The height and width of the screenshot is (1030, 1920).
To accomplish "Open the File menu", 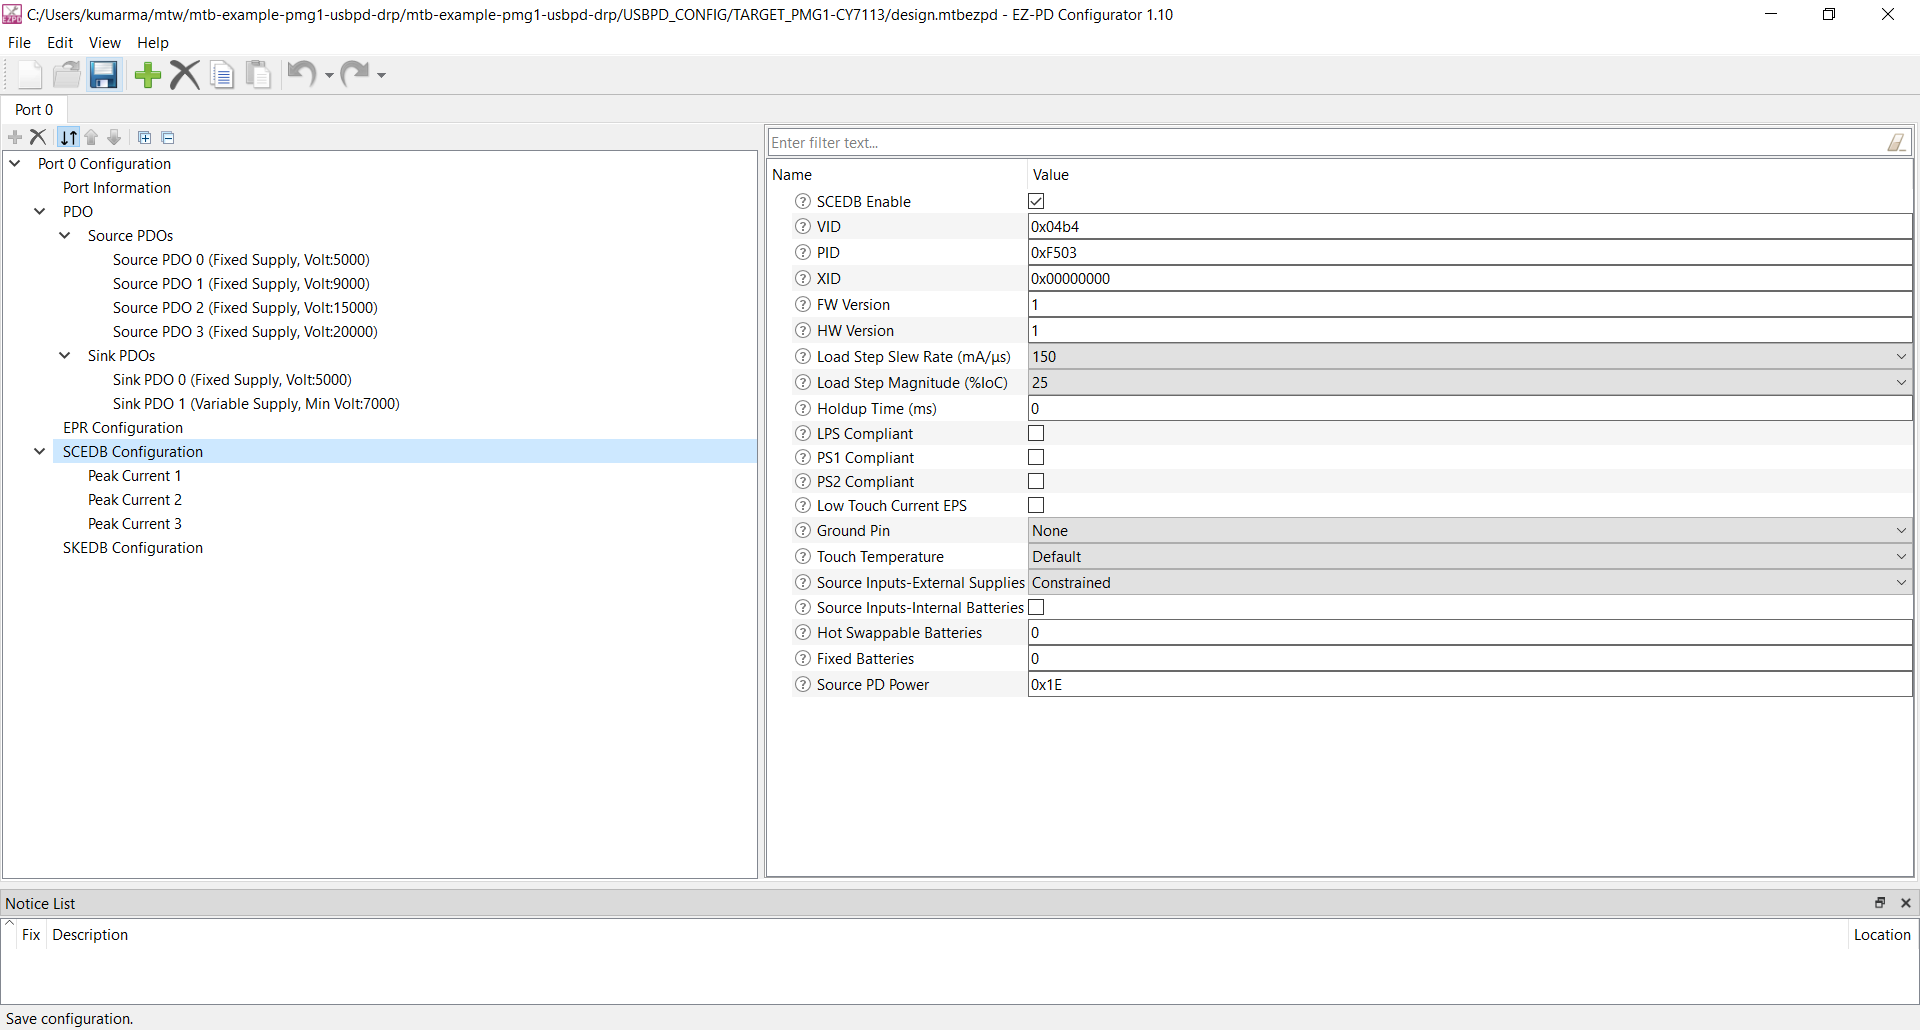I will click(19, 43).
